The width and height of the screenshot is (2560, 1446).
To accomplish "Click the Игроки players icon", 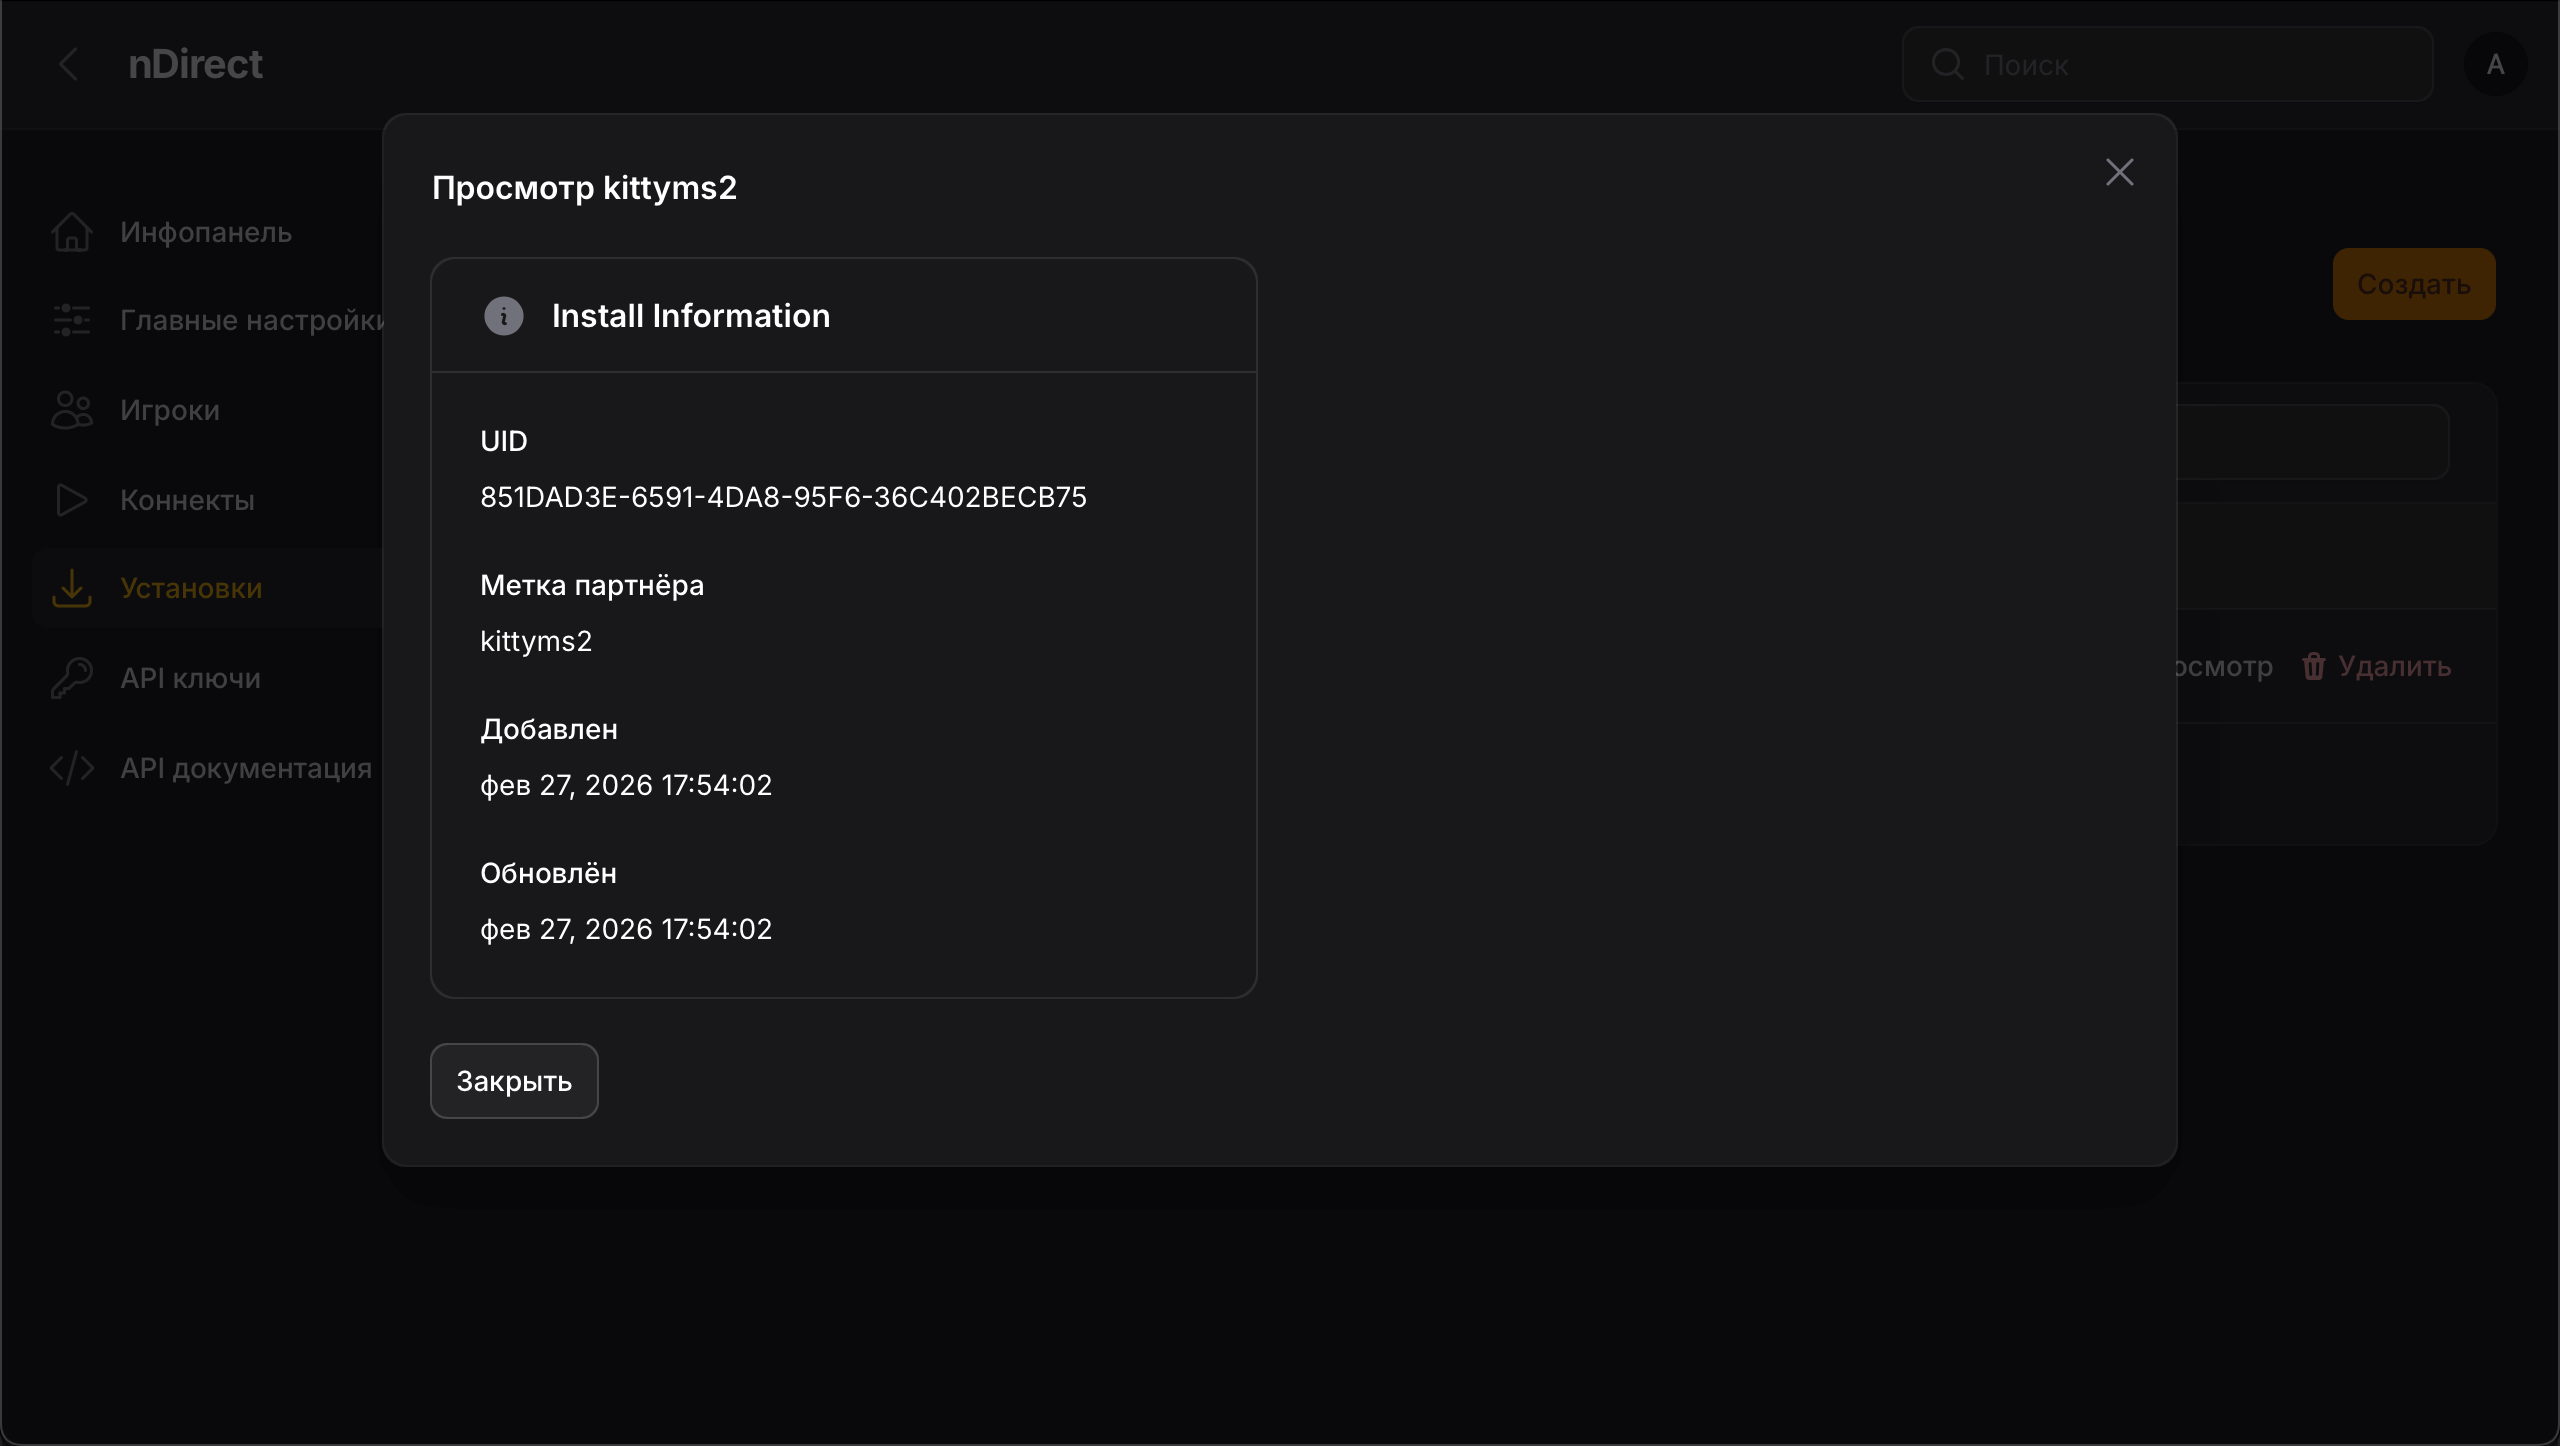I will coord(70,409).
